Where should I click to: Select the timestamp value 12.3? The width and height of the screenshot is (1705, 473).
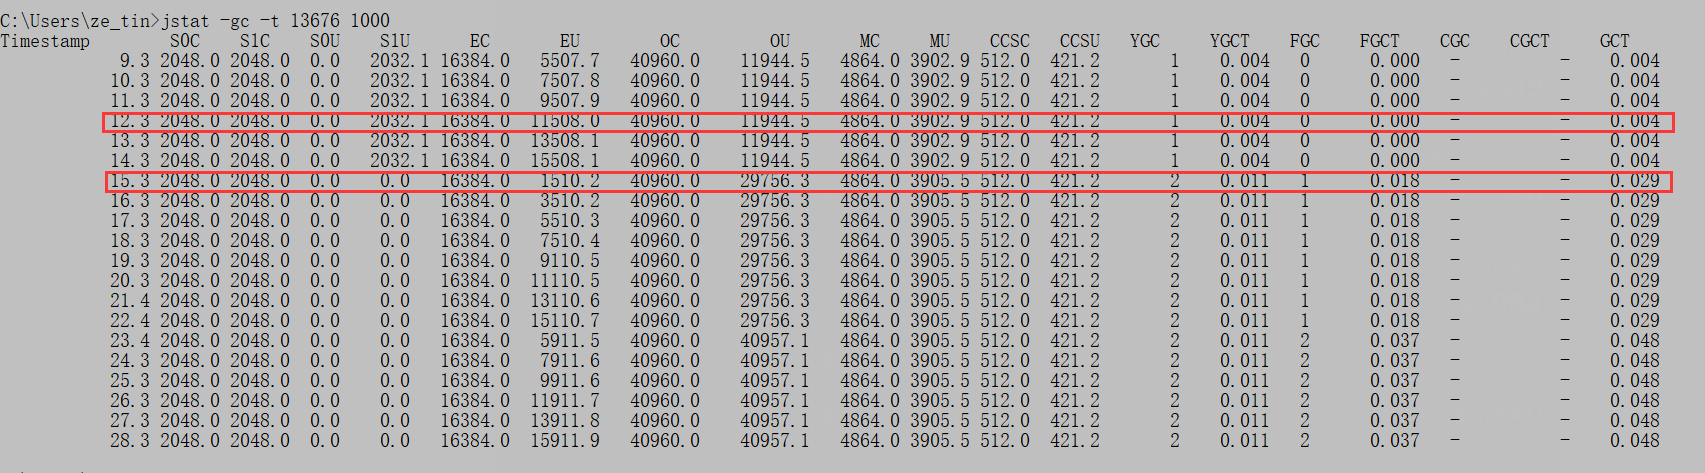(130, 121)
